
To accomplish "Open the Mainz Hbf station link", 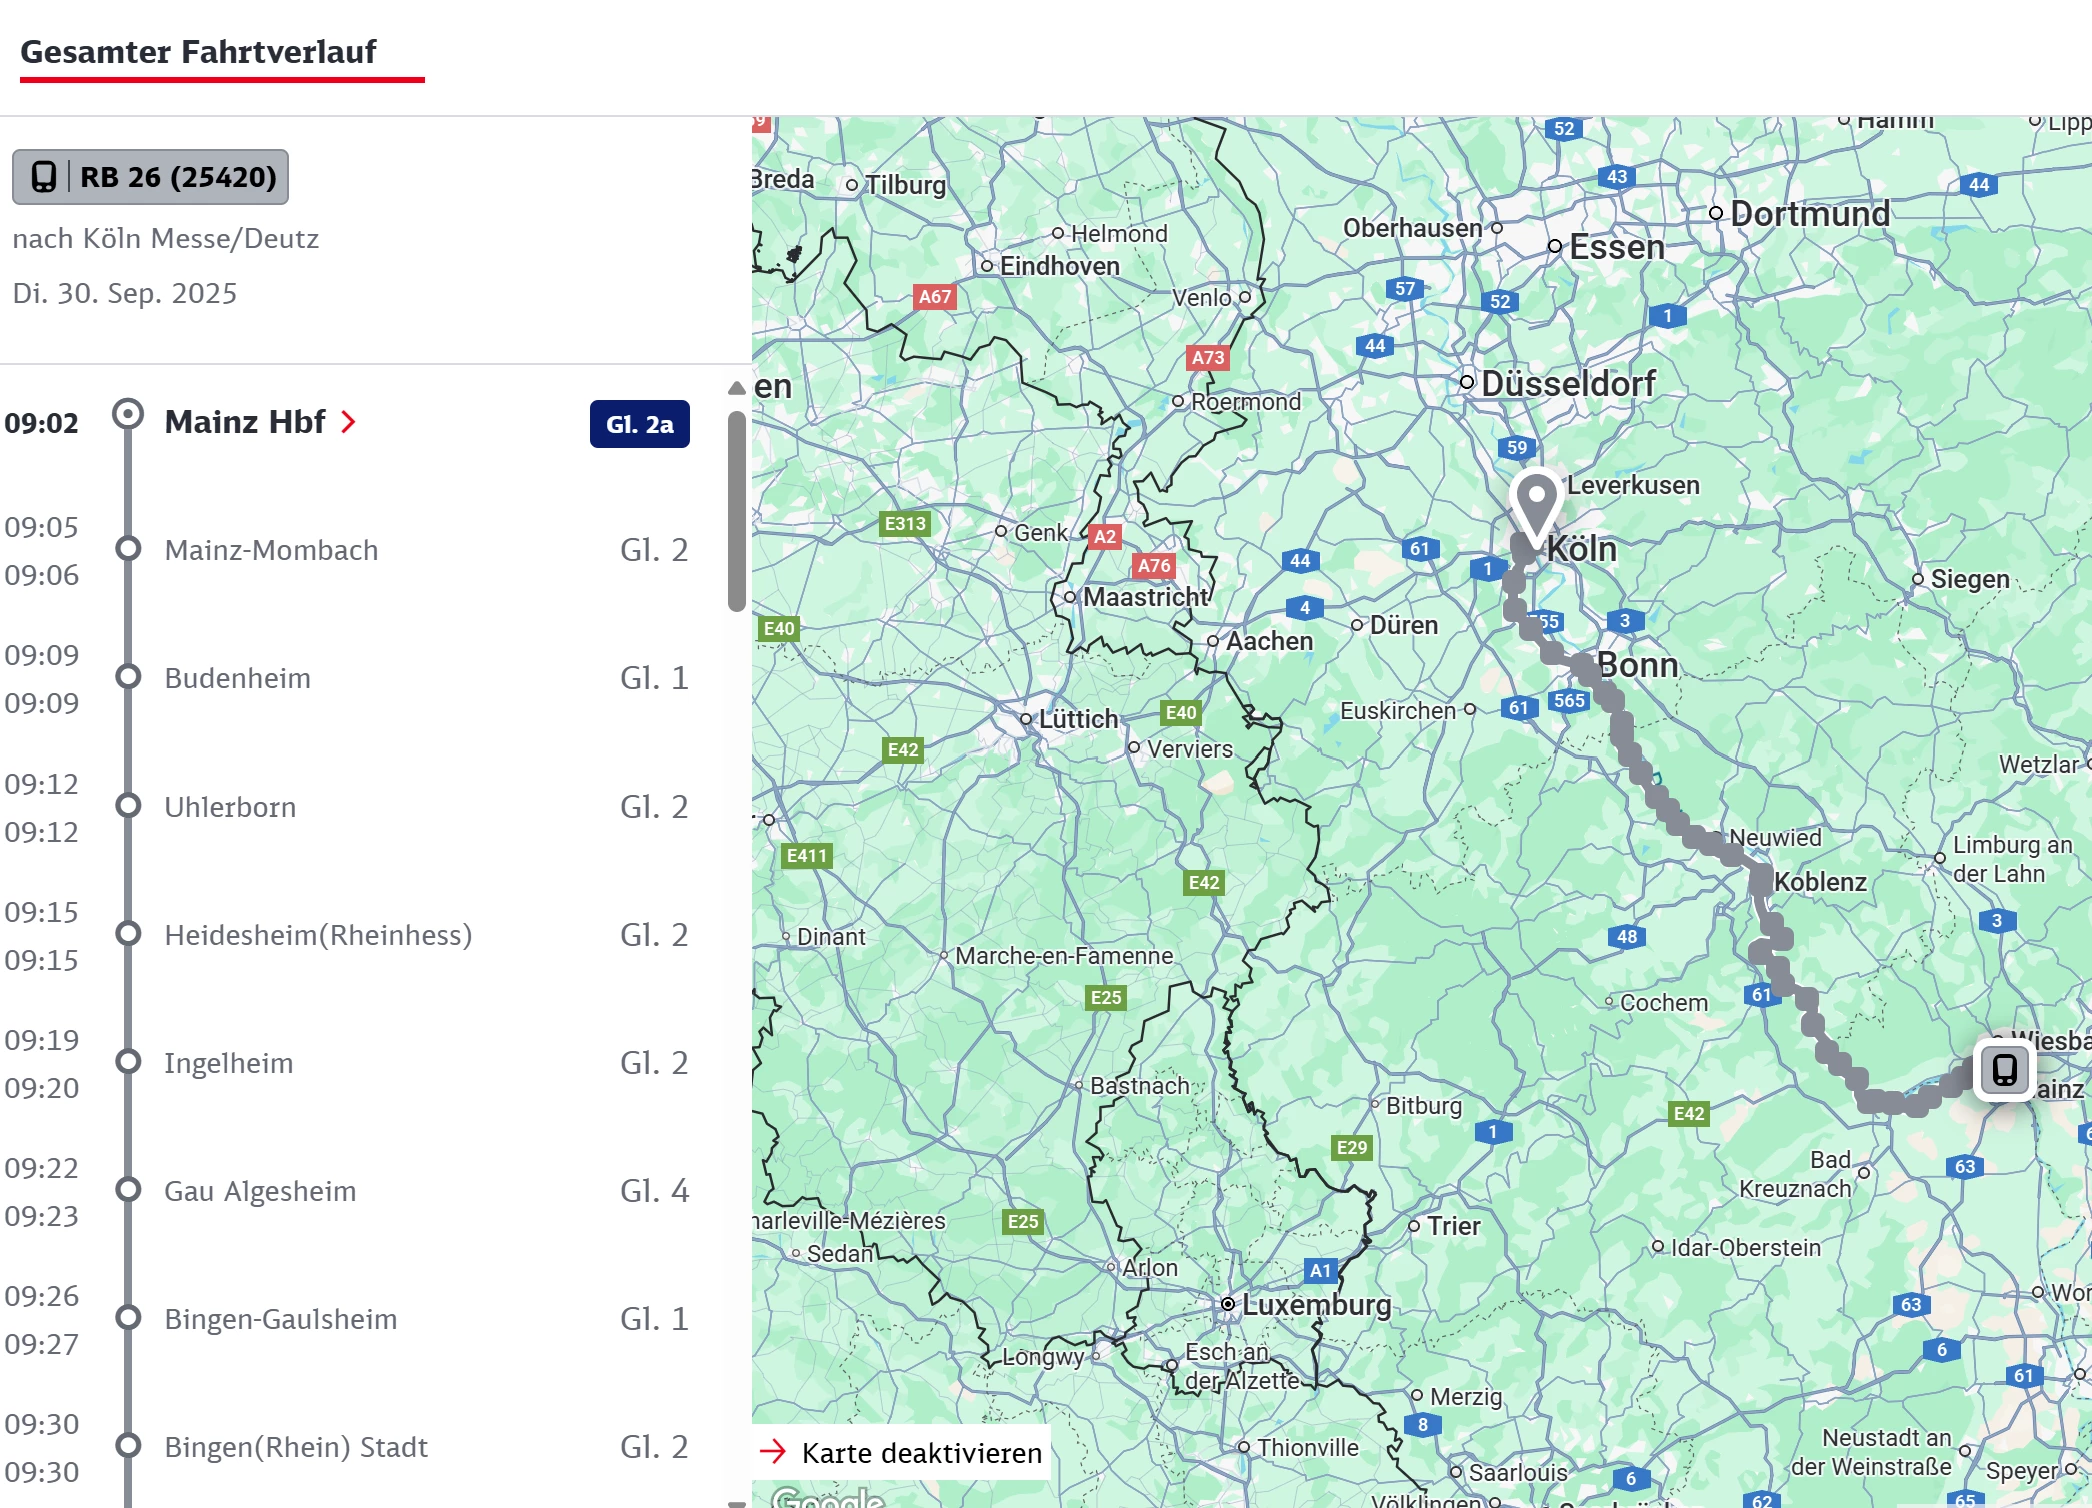I will (x=245, y=422).
